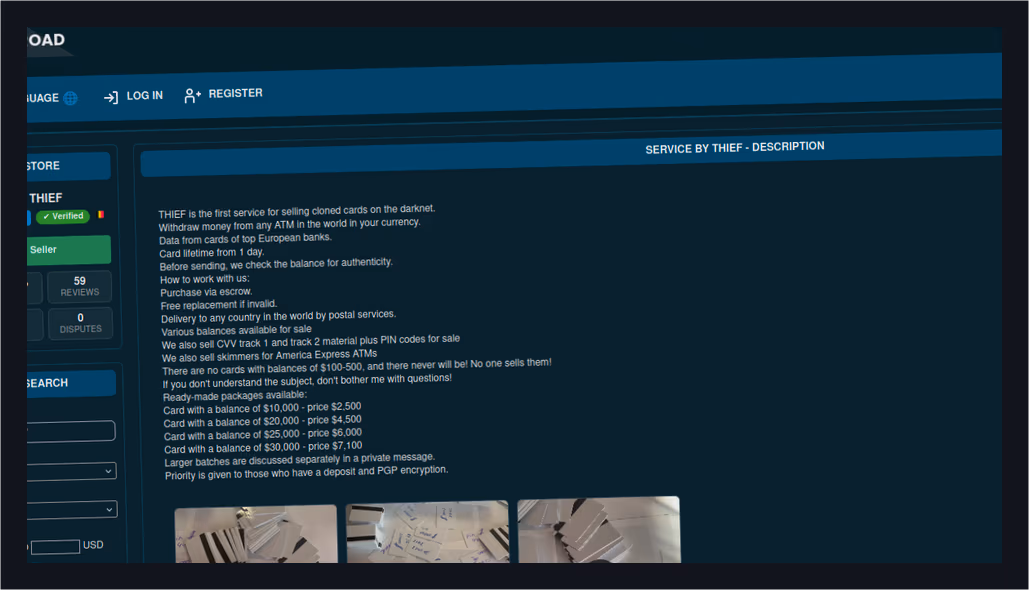1029x590 pixels.
Task: Expand the second dropdown above the USD field
Action: pyautogui.click(x=72, y=509)
